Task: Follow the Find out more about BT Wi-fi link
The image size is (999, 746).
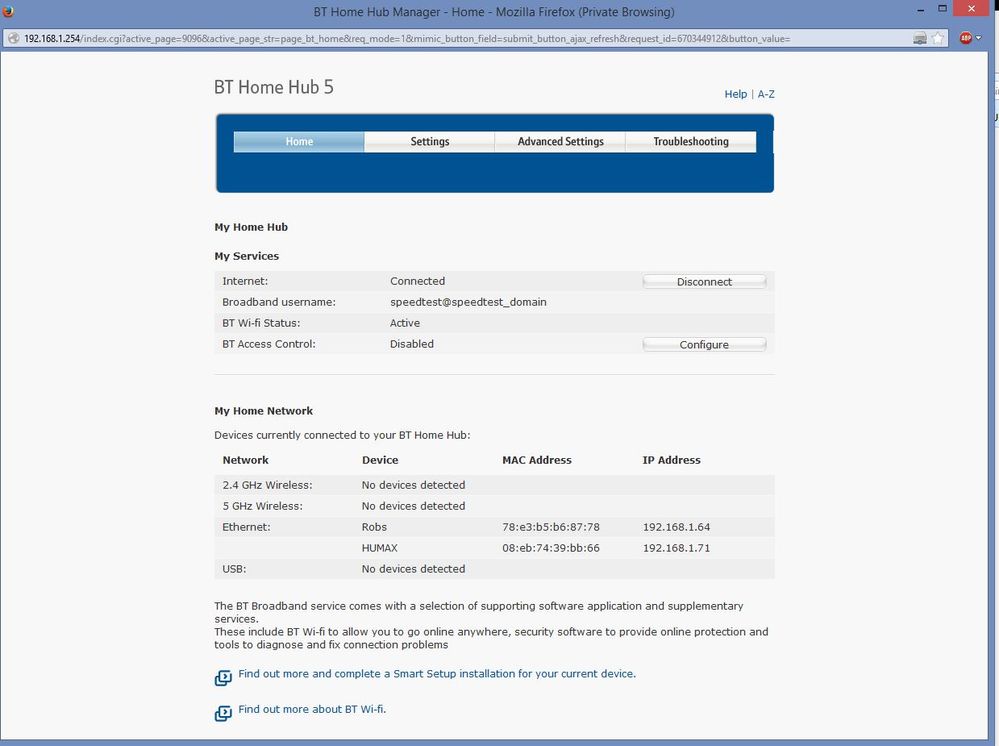Action: coord(312,709)
